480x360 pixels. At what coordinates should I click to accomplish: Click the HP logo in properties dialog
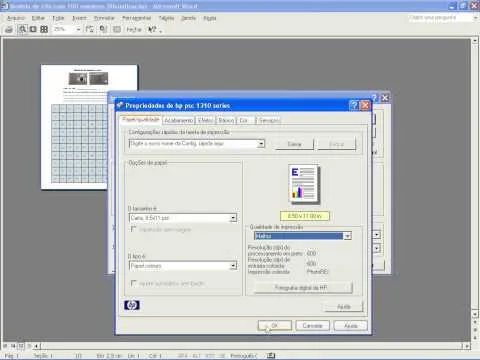(x=132, y=305)
